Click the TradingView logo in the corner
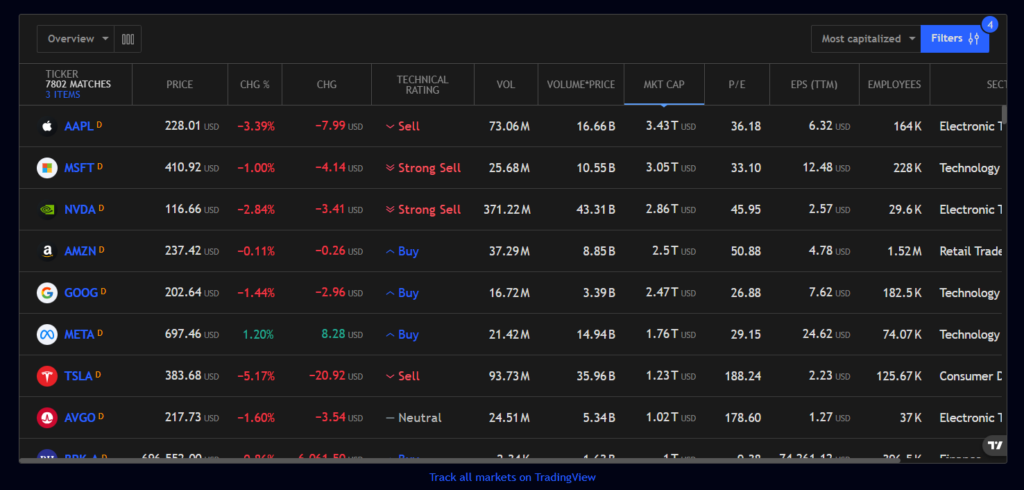The width and height of the screenshot is (1024, 490). (x=994, y=446)
